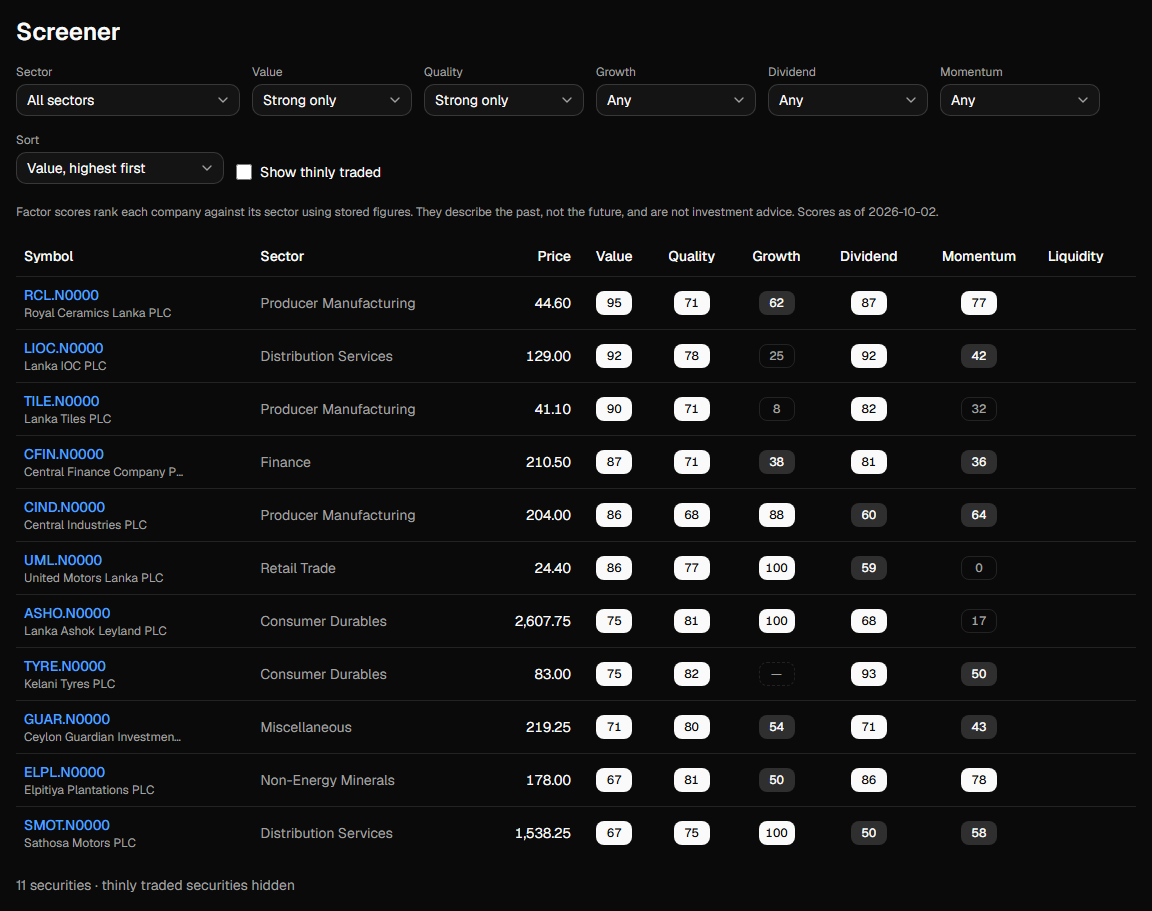1152x911 pixels.
Task: Click the Quality column header
Action: coord(691,256)
